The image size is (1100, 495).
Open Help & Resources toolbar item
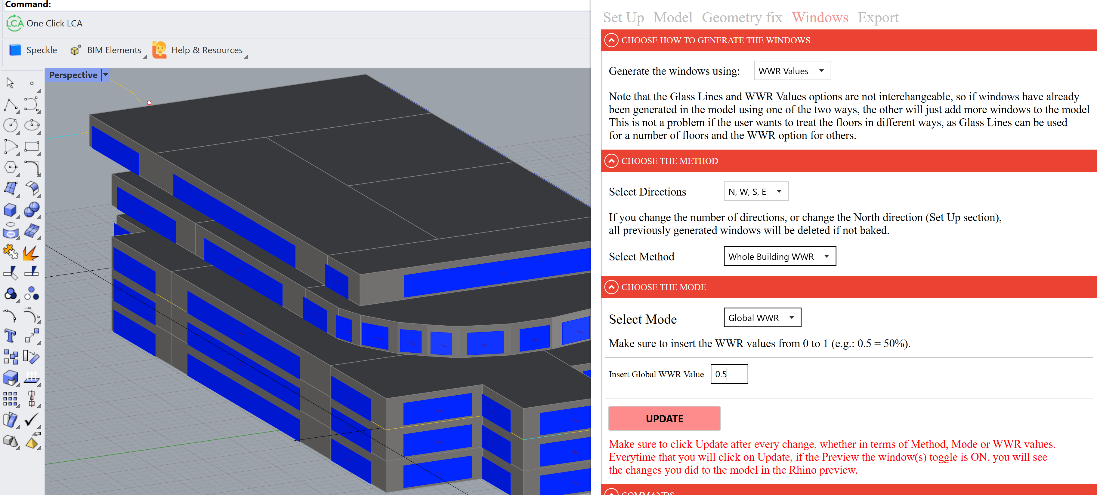click(197, 49)
